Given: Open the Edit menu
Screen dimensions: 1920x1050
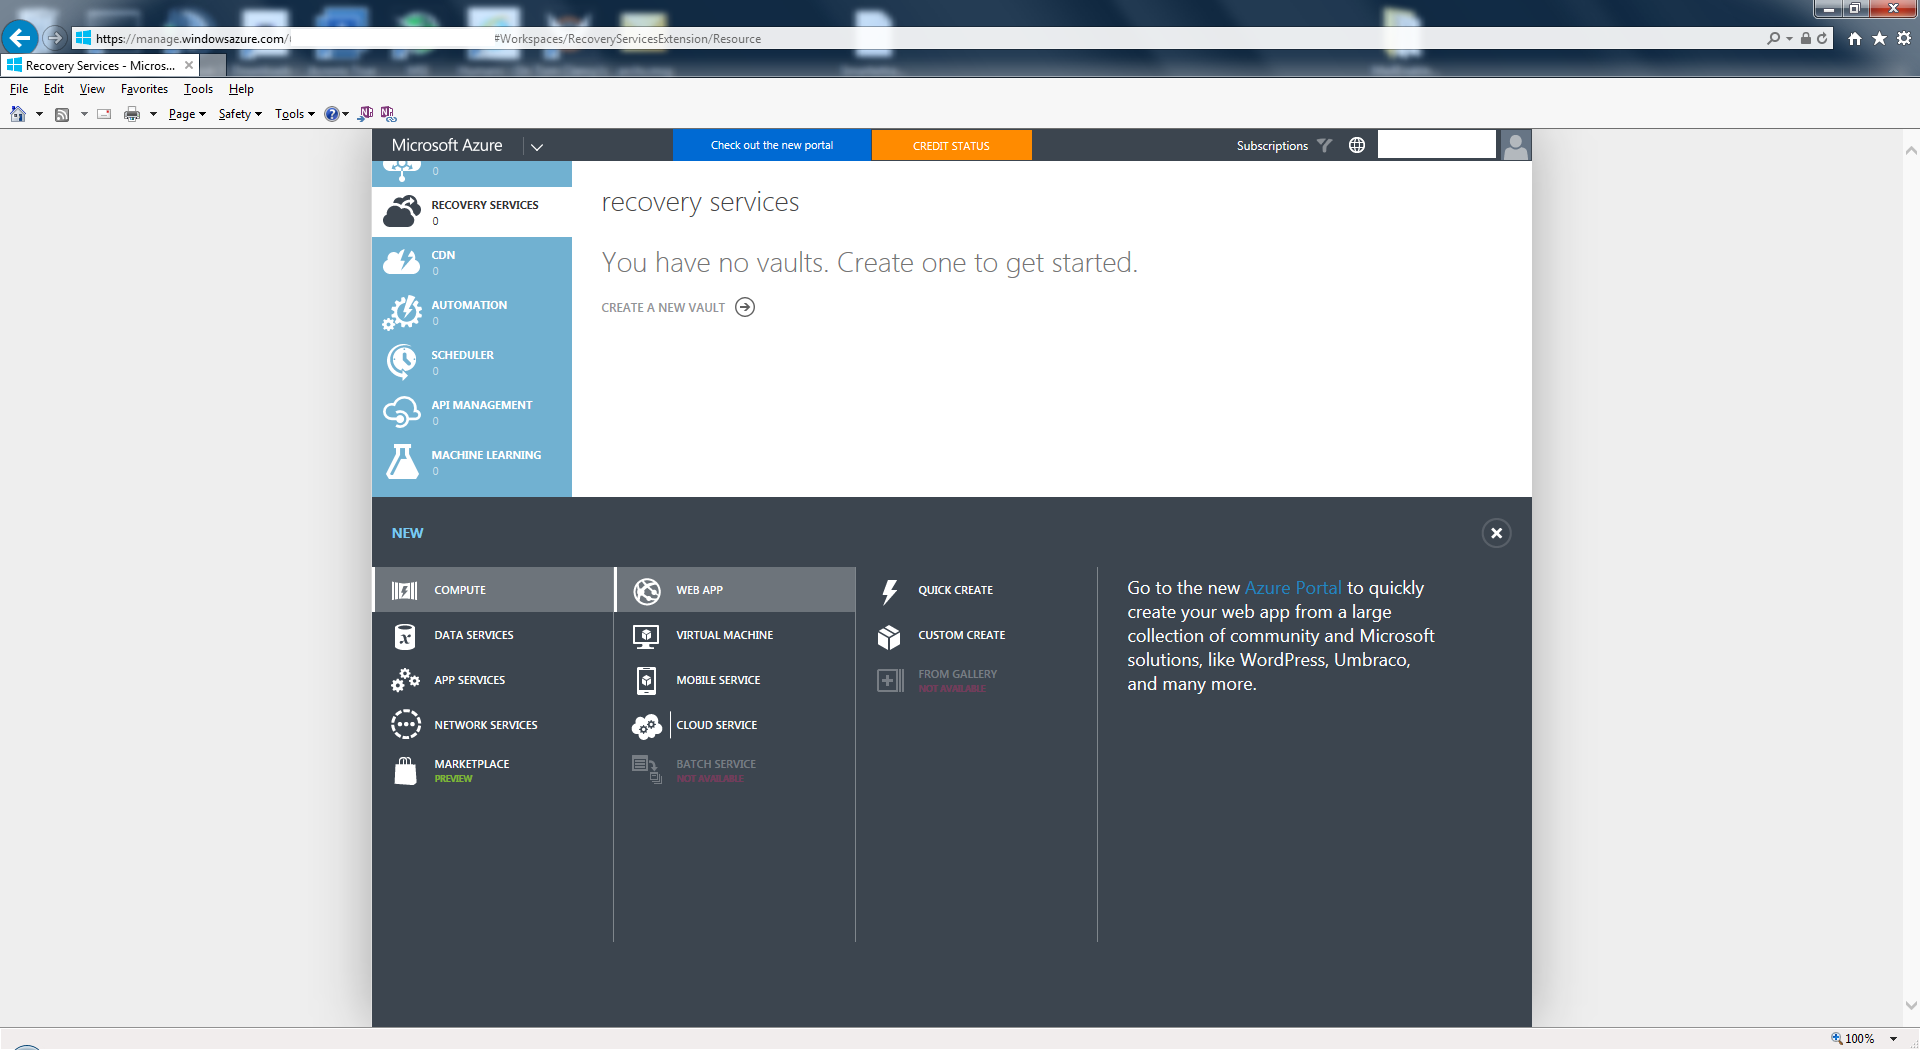Looking at the screenshot, I should pyautogui.click(x=54, y=89).
